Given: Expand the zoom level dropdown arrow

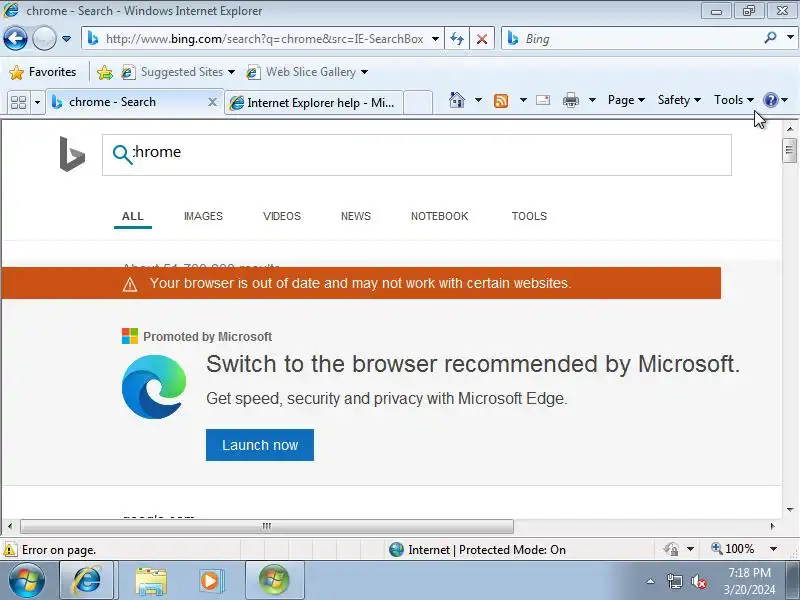Looking at the screenshot, I should [x=773, y=549].
